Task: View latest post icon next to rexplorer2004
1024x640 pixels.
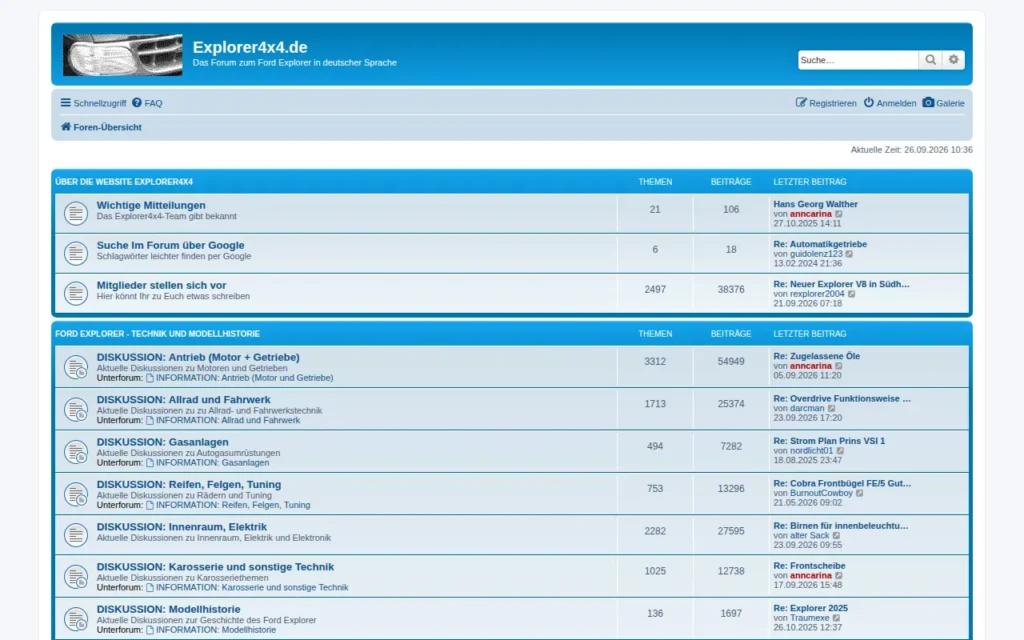Action: click(x=852, y=294)
